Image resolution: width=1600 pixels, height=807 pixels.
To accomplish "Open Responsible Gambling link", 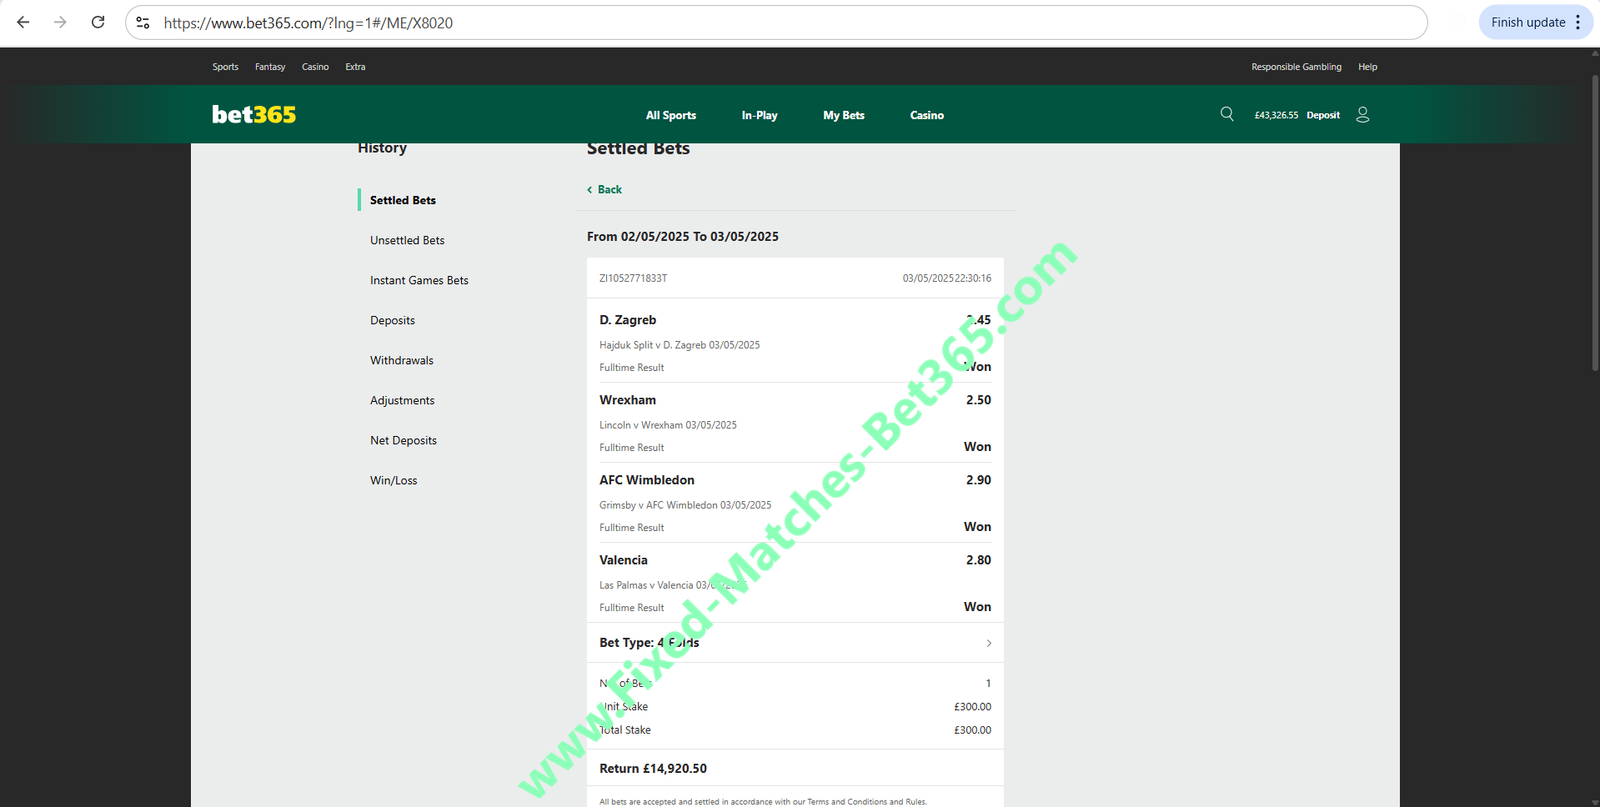I will click(x=1296, y=67).
